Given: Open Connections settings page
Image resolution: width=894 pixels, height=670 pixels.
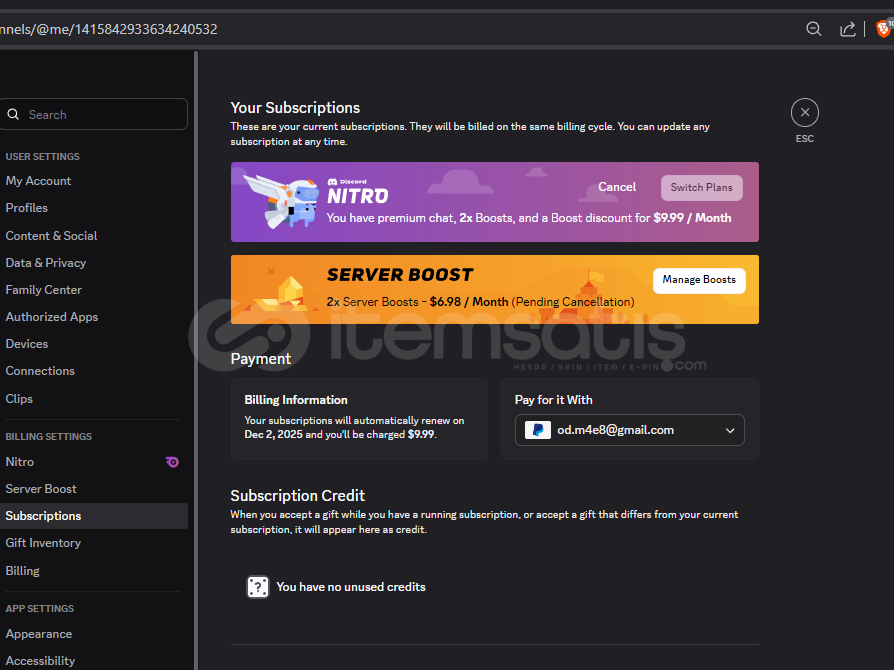Looking at the screenshot, I should (40, 371).
